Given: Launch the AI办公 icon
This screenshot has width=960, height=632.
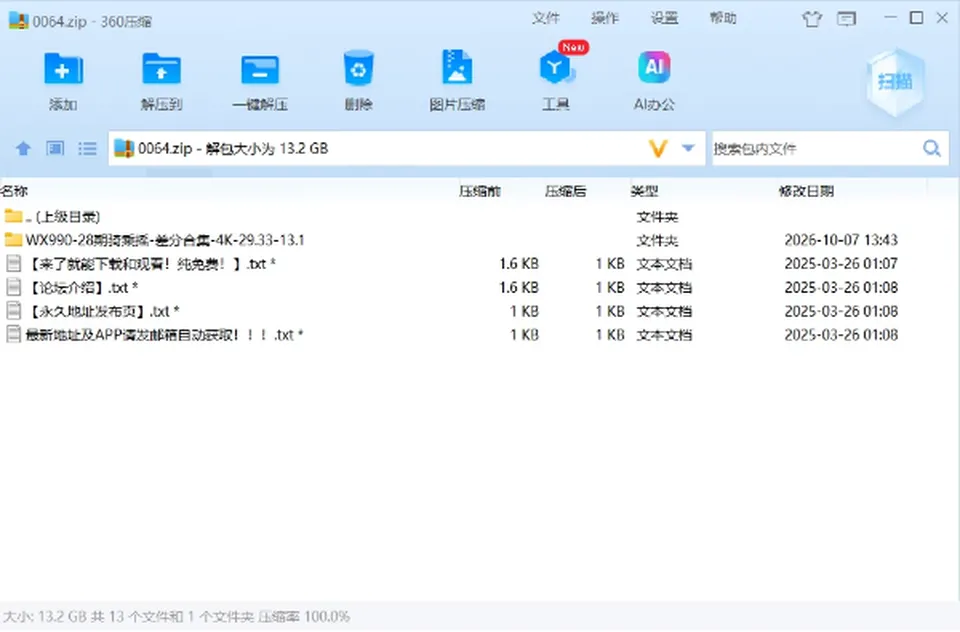Looking at the screenshot, I should [654, 67].
